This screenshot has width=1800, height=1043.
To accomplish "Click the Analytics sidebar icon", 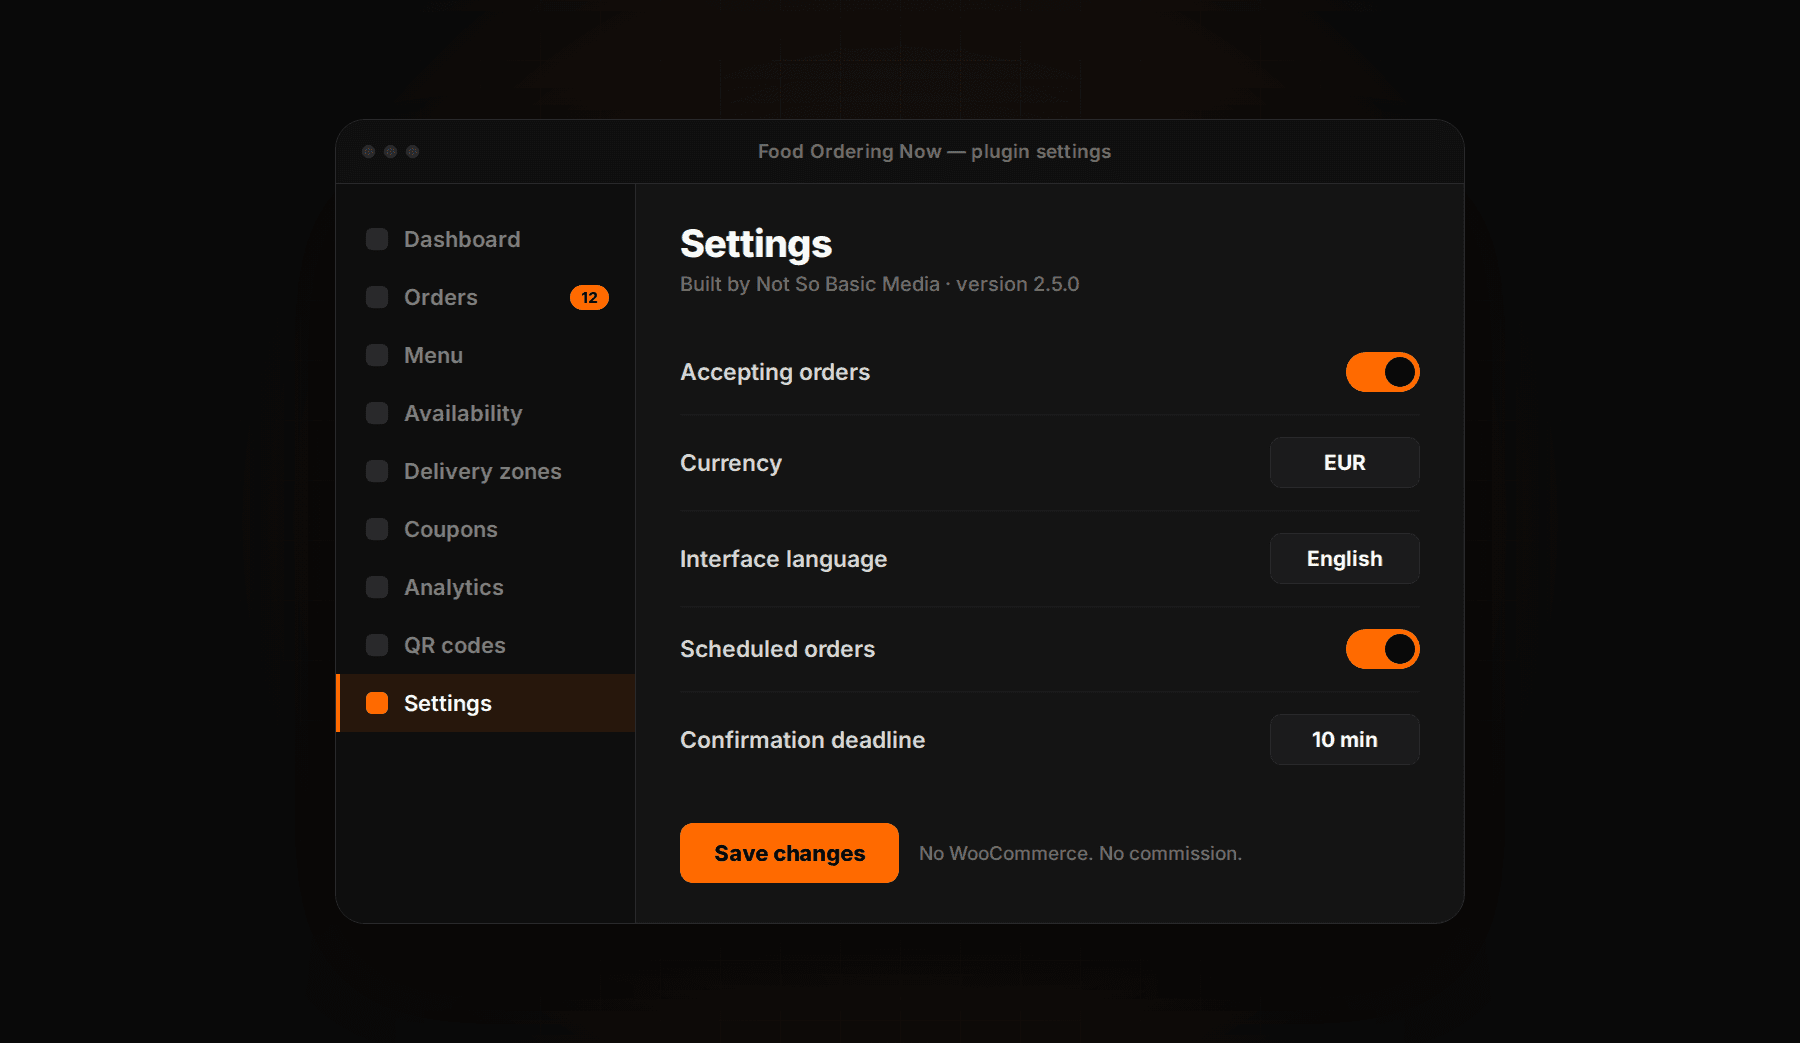I will point(377,587).
